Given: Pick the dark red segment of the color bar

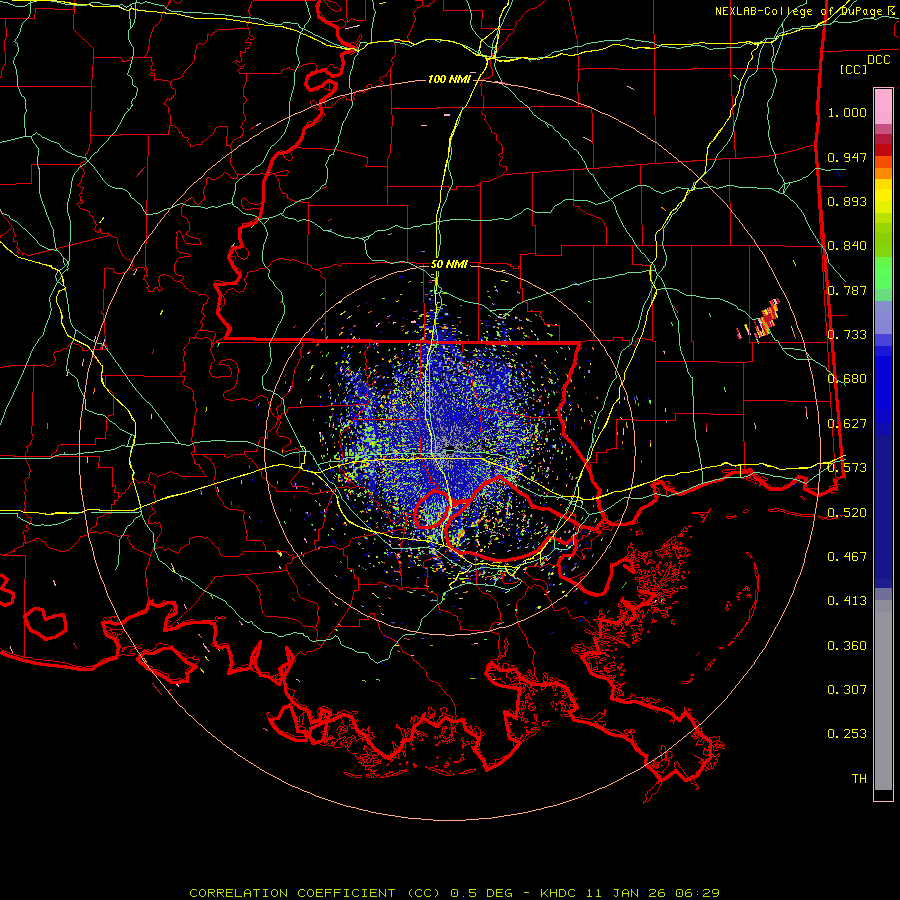Looking at the screenshot, I should click(x=883, y=149).
